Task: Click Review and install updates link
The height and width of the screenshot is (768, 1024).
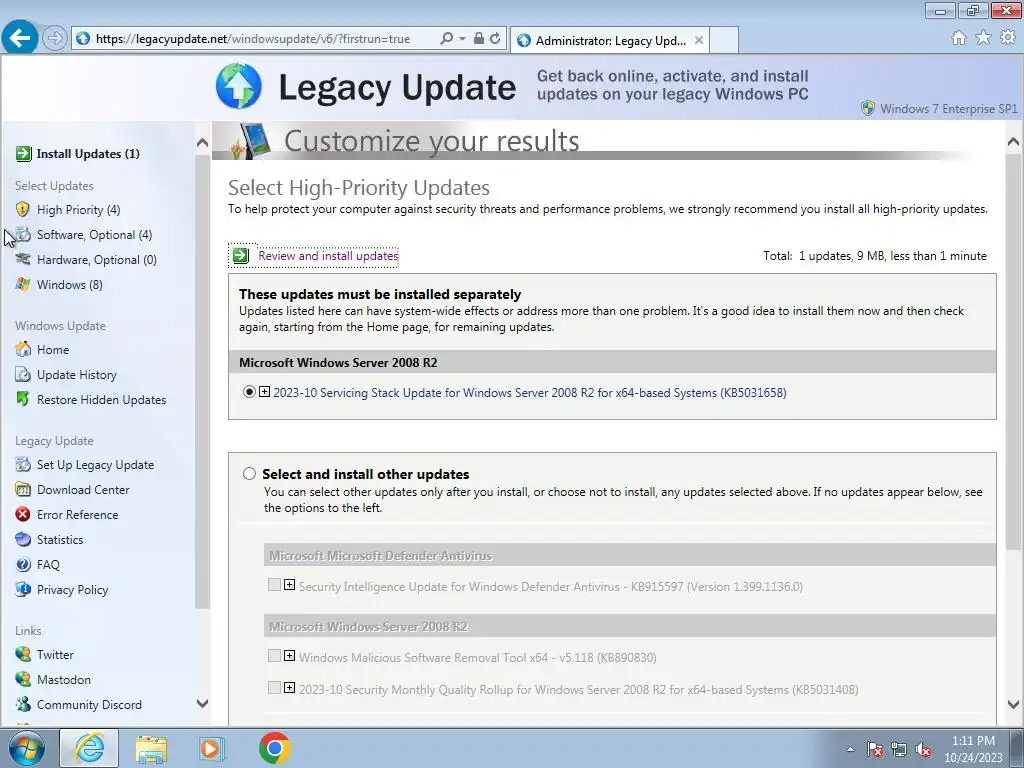Action: pyautogui.click(x=328, y=255)
